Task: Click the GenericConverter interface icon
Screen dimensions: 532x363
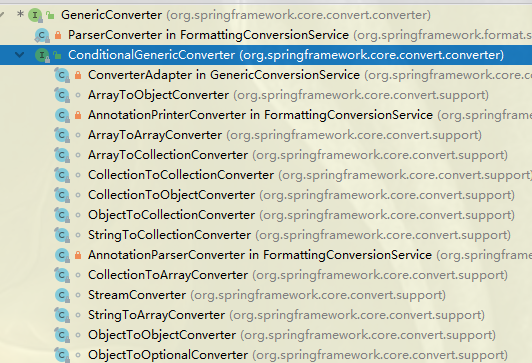Action: click(x=35, y=15)
